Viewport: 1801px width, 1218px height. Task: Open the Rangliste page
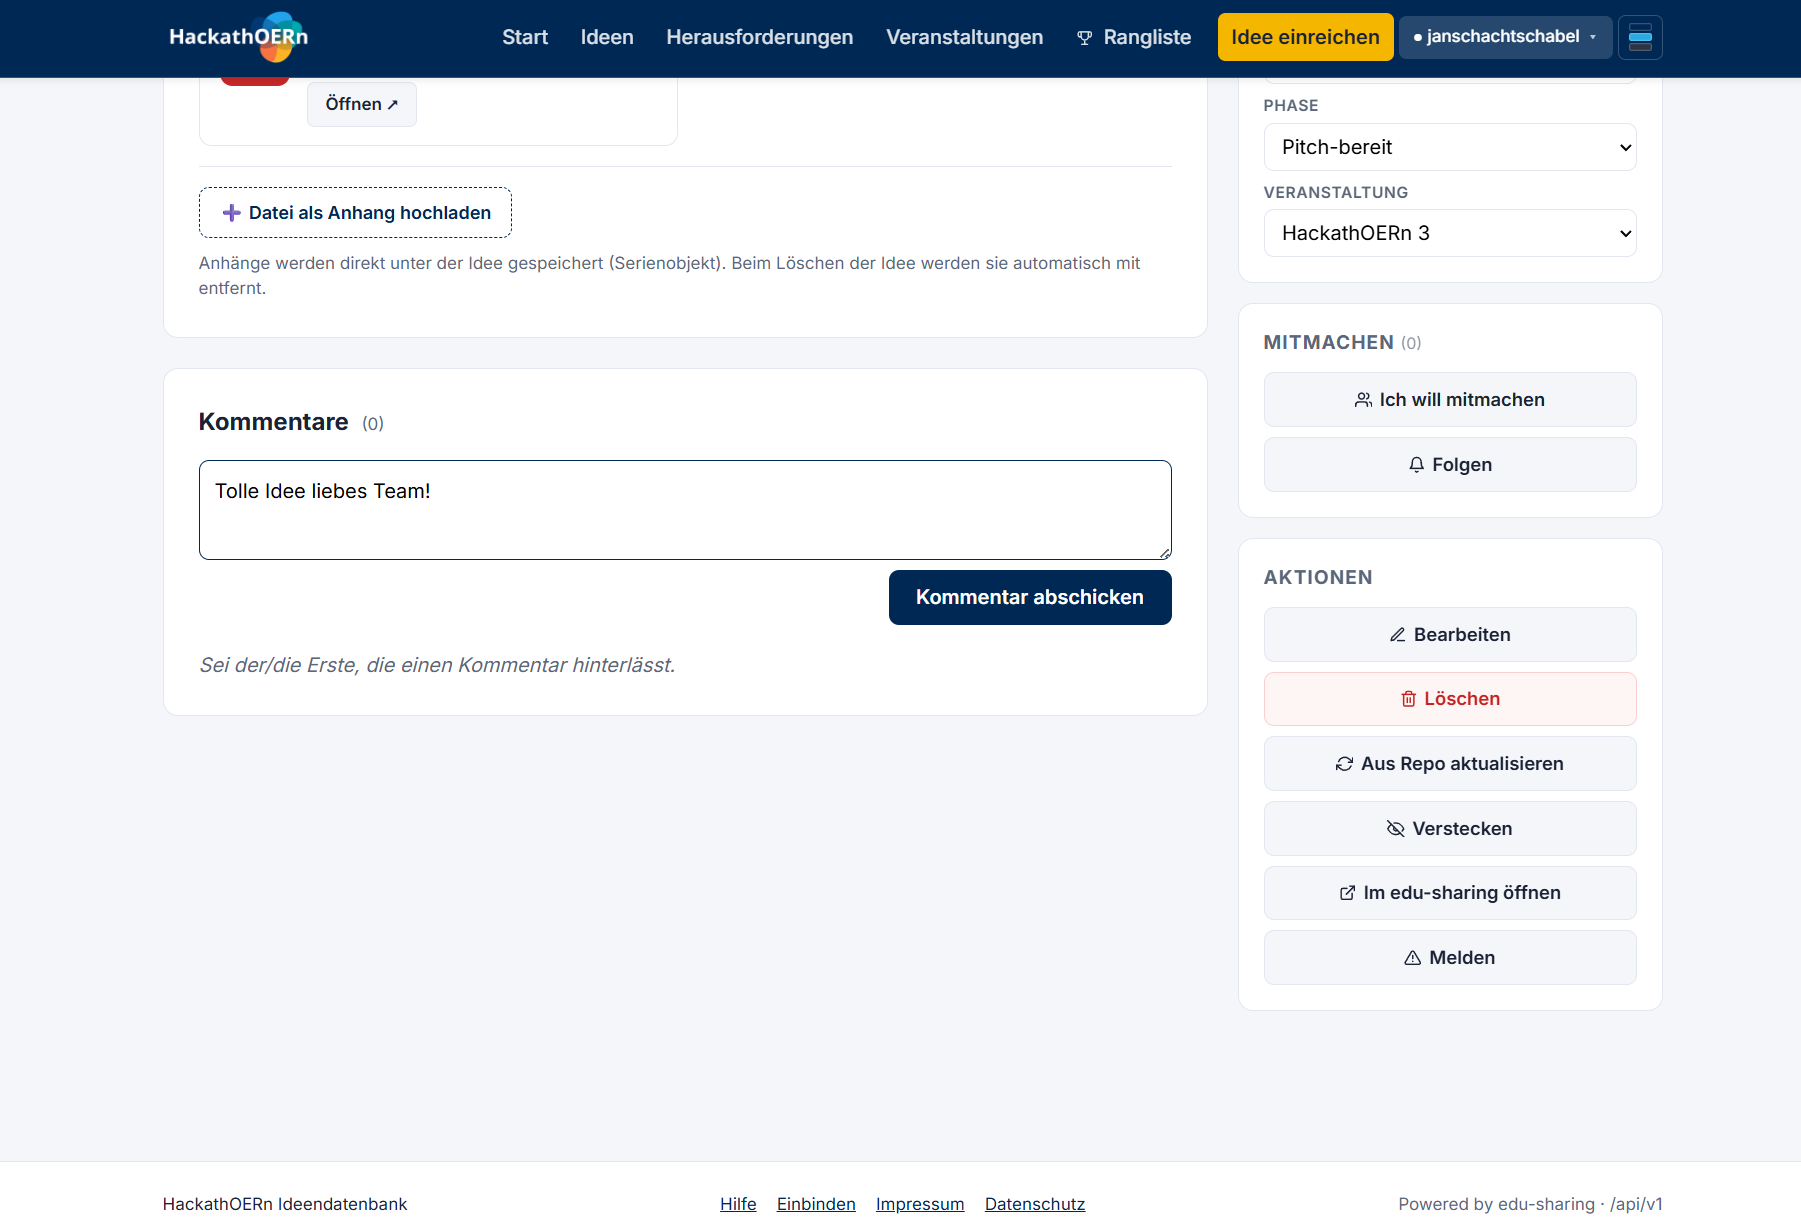(1134, 37)
